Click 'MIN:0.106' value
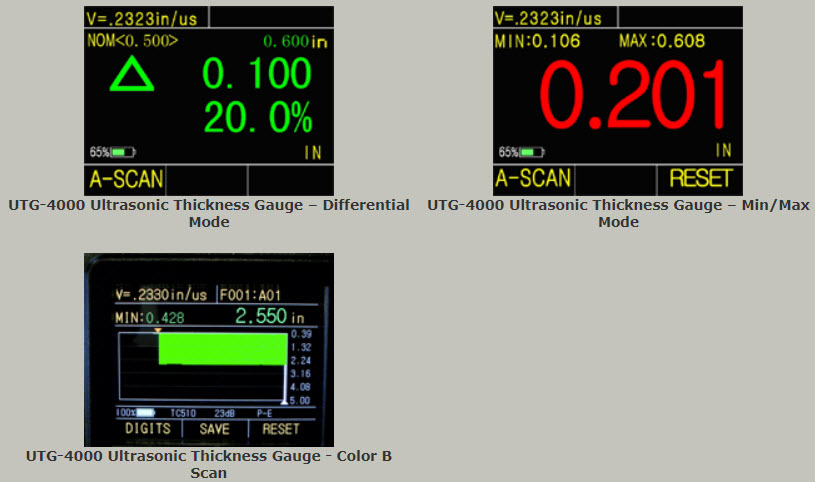 click(x=537, y=41)
